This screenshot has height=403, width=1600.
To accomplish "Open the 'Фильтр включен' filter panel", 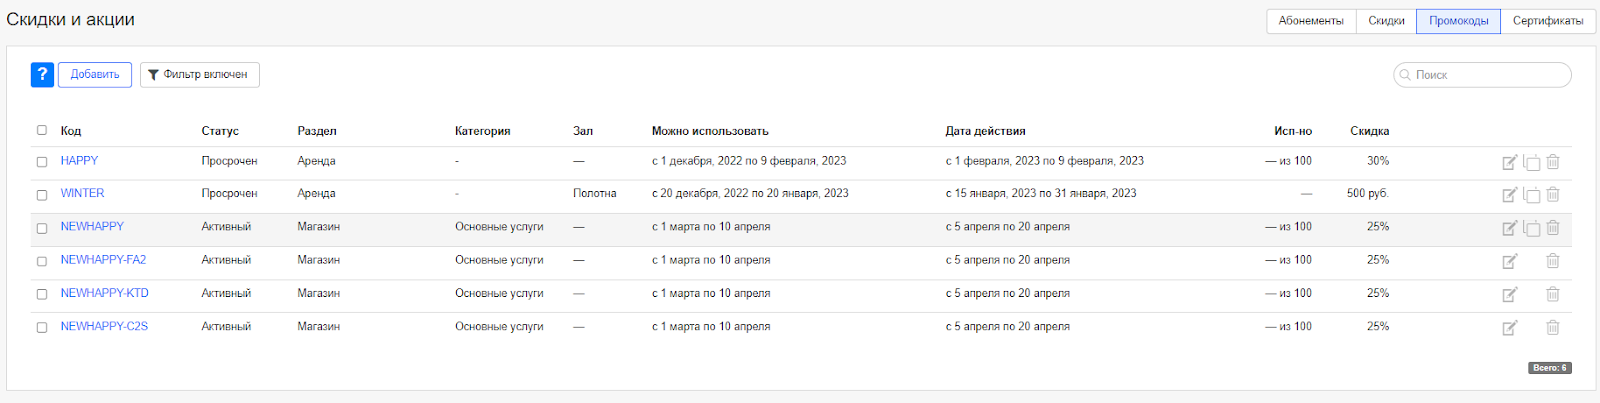I will (x=199, y=75).
